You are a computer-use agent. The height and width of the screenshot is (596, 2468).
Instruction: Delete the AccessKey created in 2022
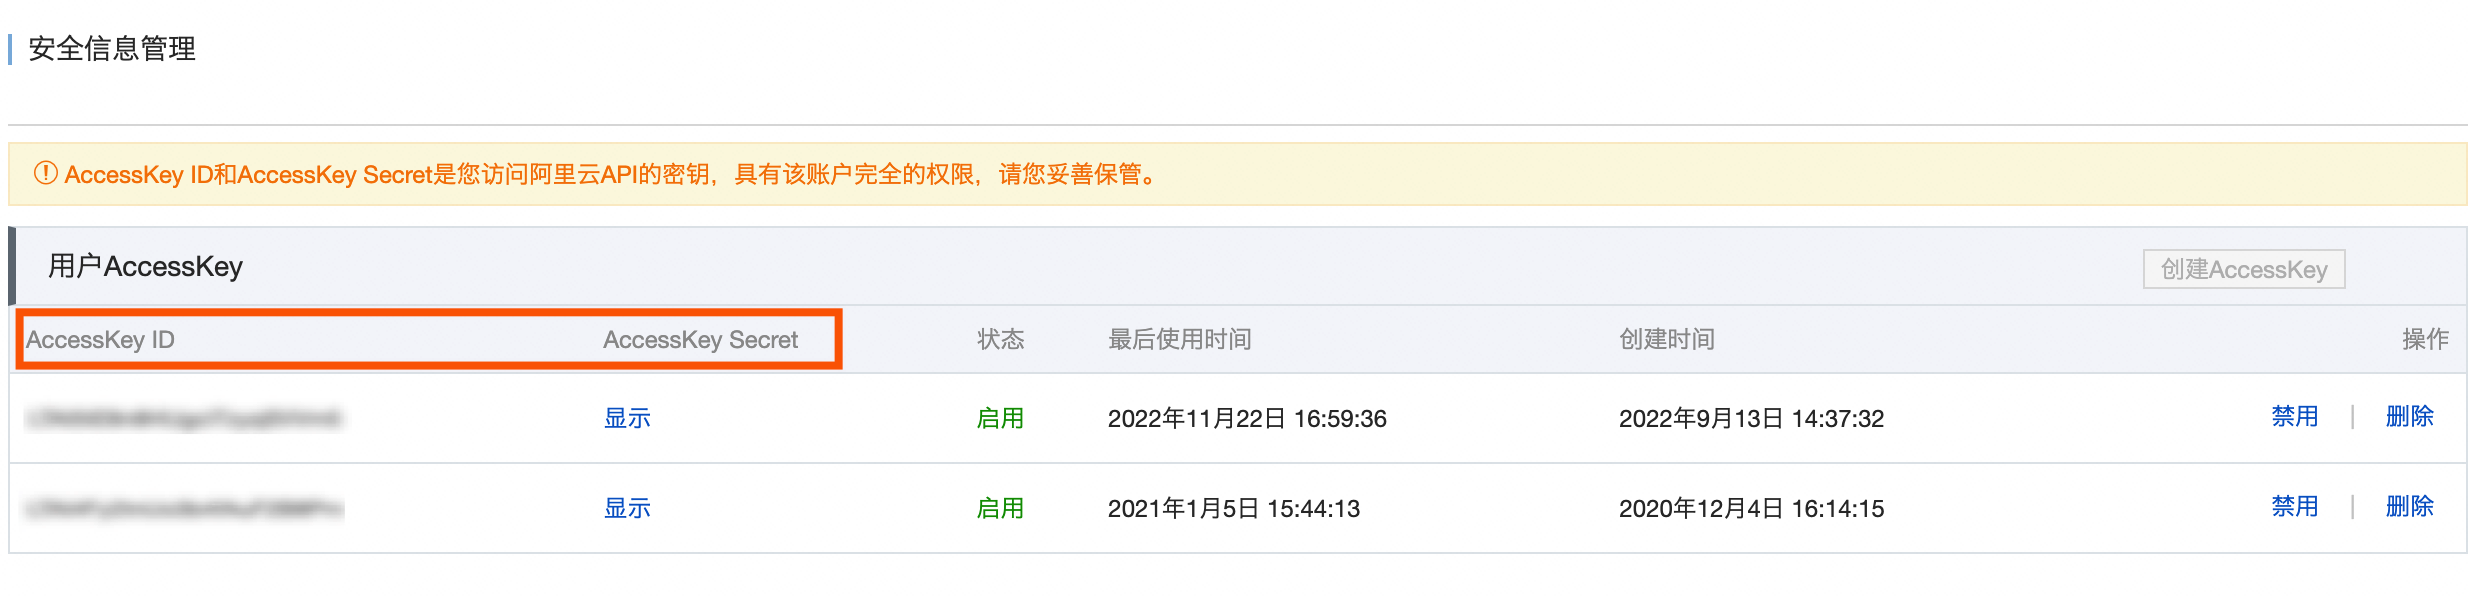2409,416
